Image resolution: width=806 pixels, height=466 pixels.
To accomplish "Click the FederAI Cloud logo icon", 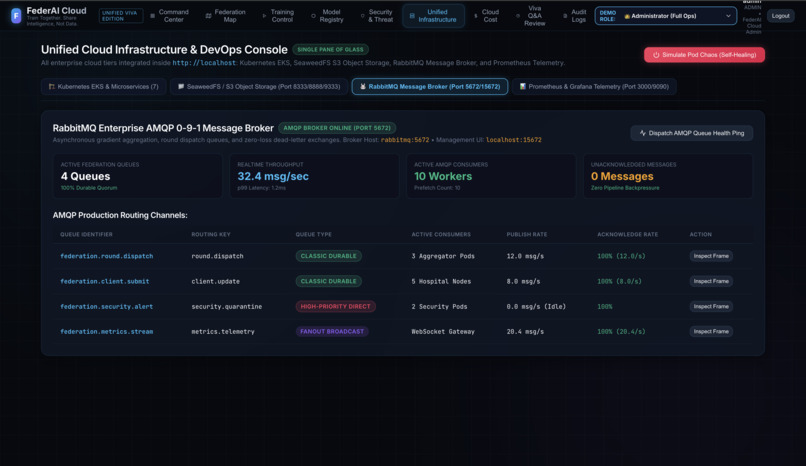I will pyautogui.click(x=16, y=16).
